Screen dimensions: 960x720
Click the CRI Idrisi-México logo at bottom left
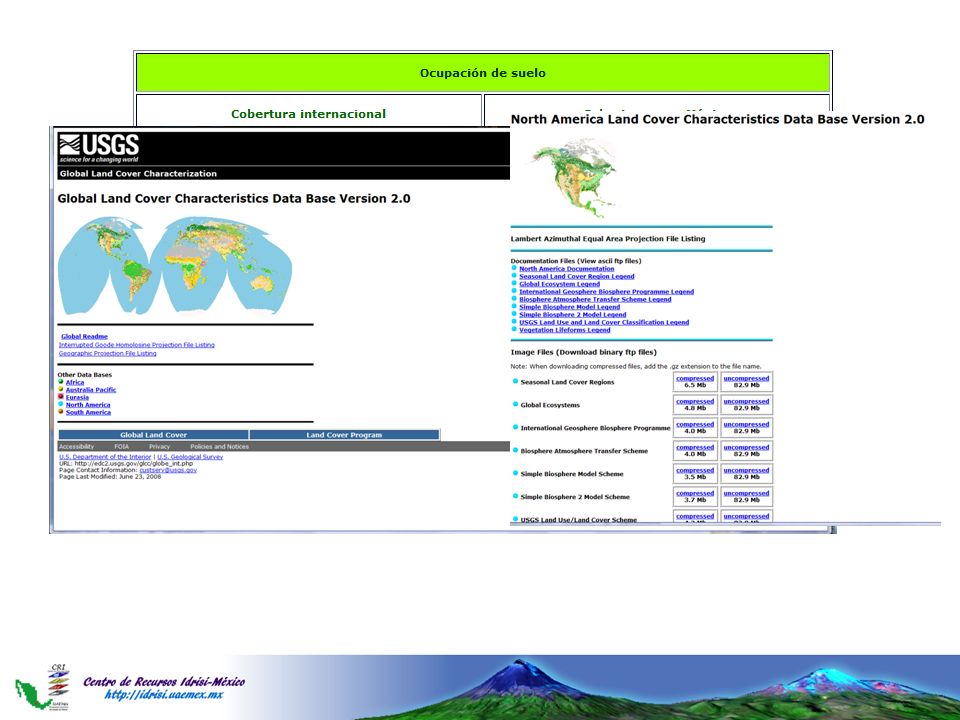(42, 688)
